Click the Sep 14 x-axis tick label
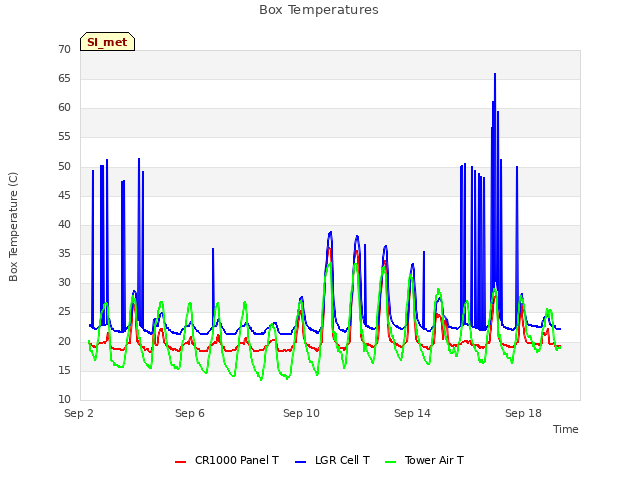The width and height of the screenshot is (640, 480). tap(412, 413)
